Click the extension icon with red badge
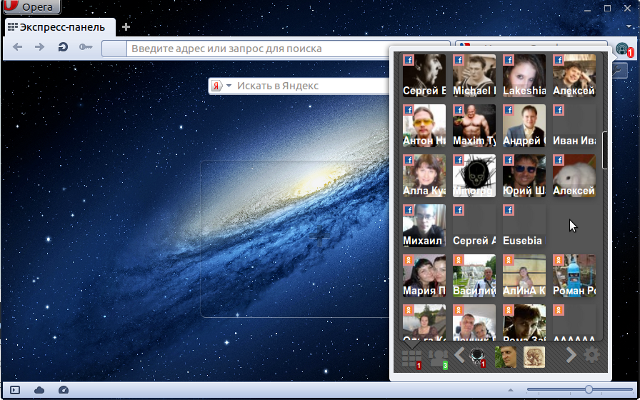This screenshot has height=400, width=640. pyautogui.click(x=623, y=49)
